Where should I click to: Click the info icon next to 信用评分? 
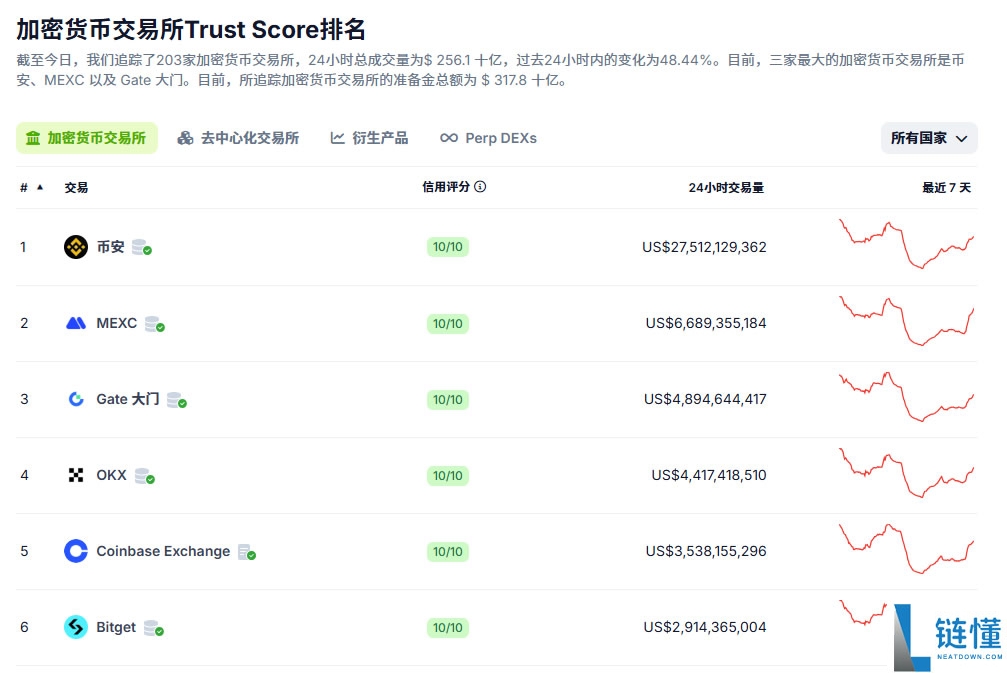(480, 187)
